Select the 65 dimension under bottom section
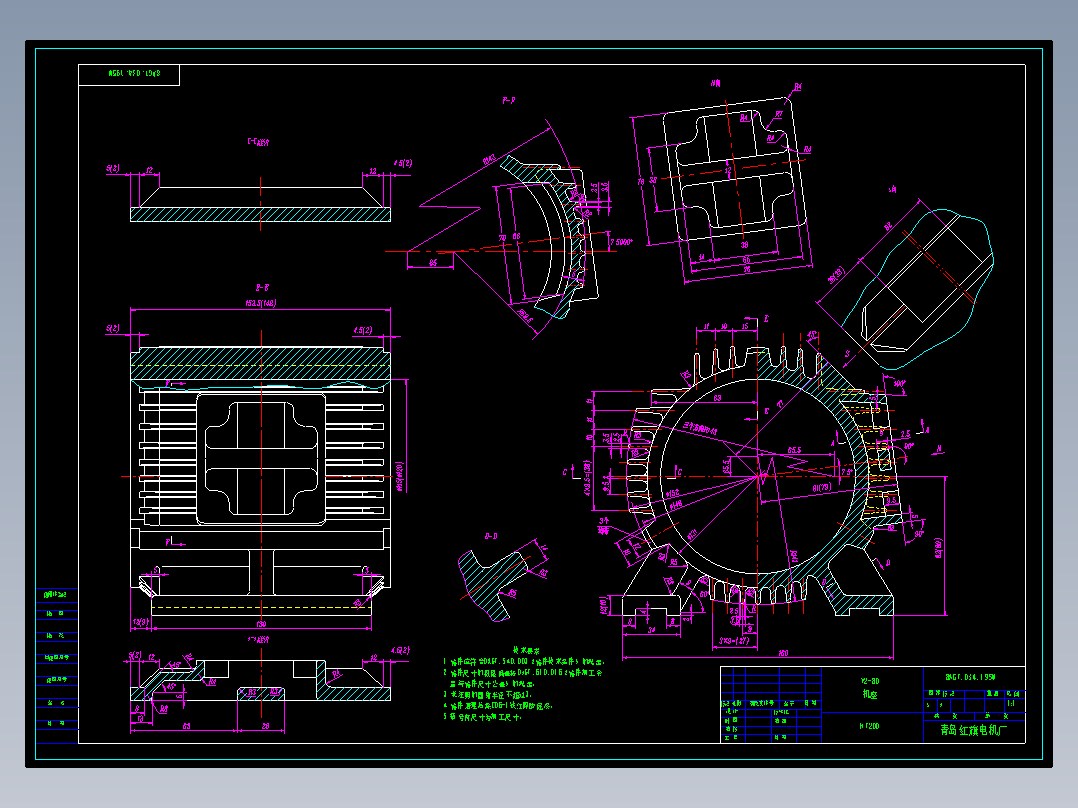Screen dimensions: 1078x808 pyautogui.click(x=186, y=725)
